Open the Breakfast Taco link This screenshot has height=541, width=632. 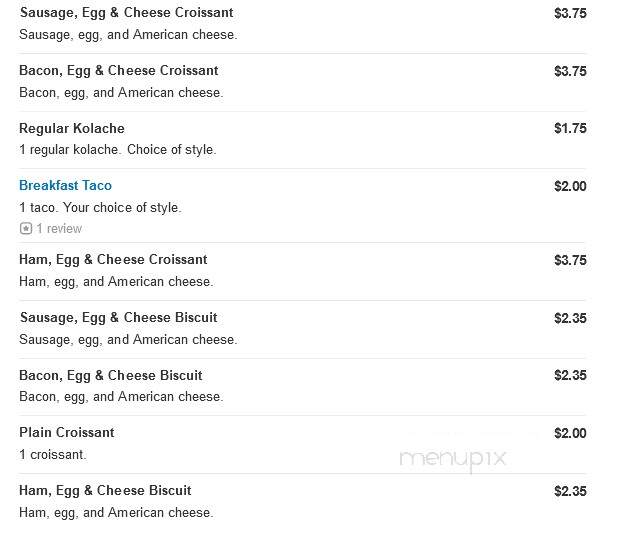[x=65, y=185]
